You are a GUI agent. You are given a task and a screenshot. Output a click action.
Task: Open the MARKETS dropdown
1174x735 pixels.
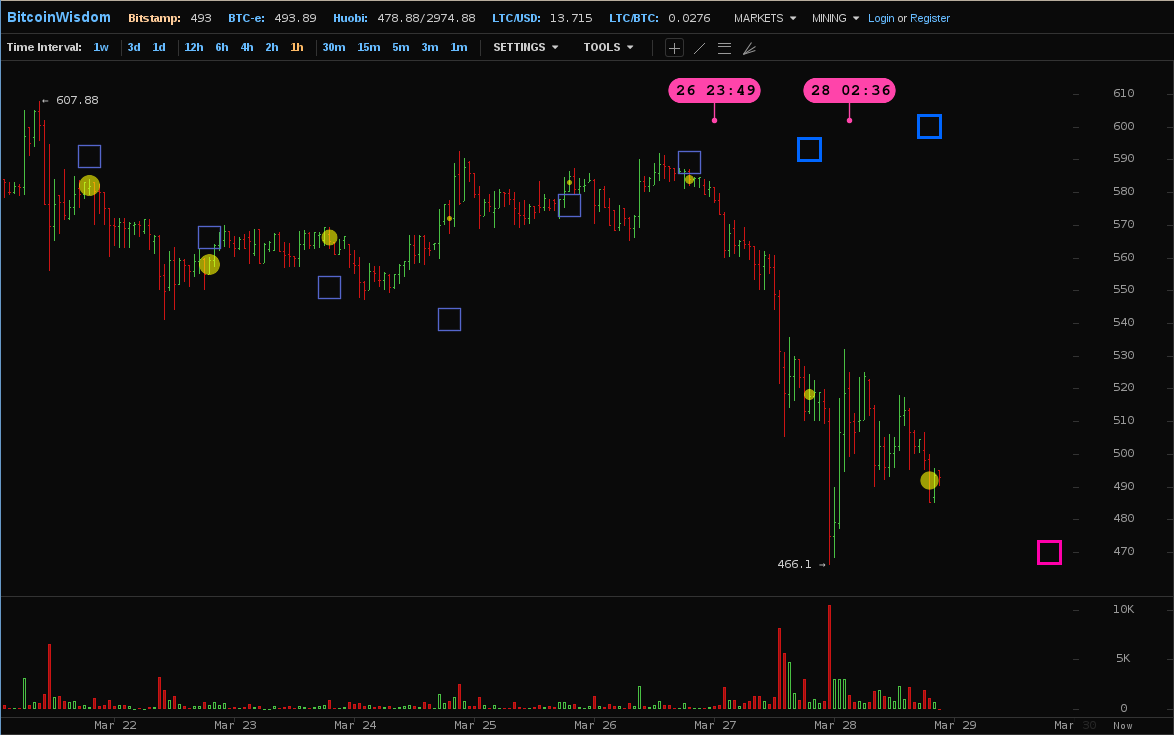pyautogui.click(x=765, y=18)
